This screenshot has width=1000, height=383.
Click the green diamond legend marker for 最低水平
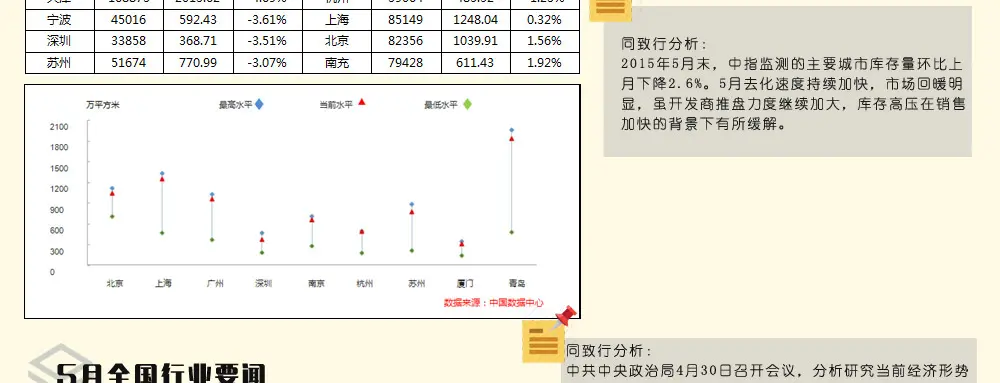[x=467, y=104]
